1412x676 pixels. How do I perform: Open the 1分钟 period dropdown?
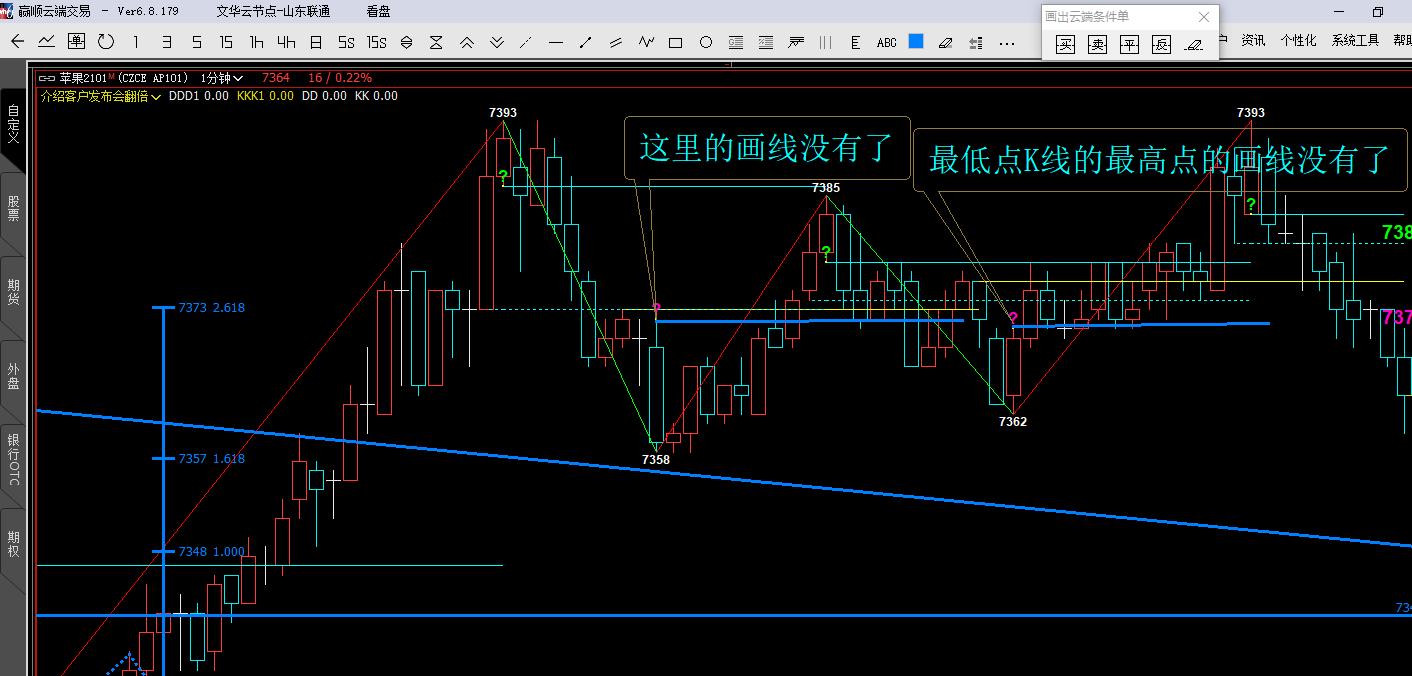pos(221,78)
